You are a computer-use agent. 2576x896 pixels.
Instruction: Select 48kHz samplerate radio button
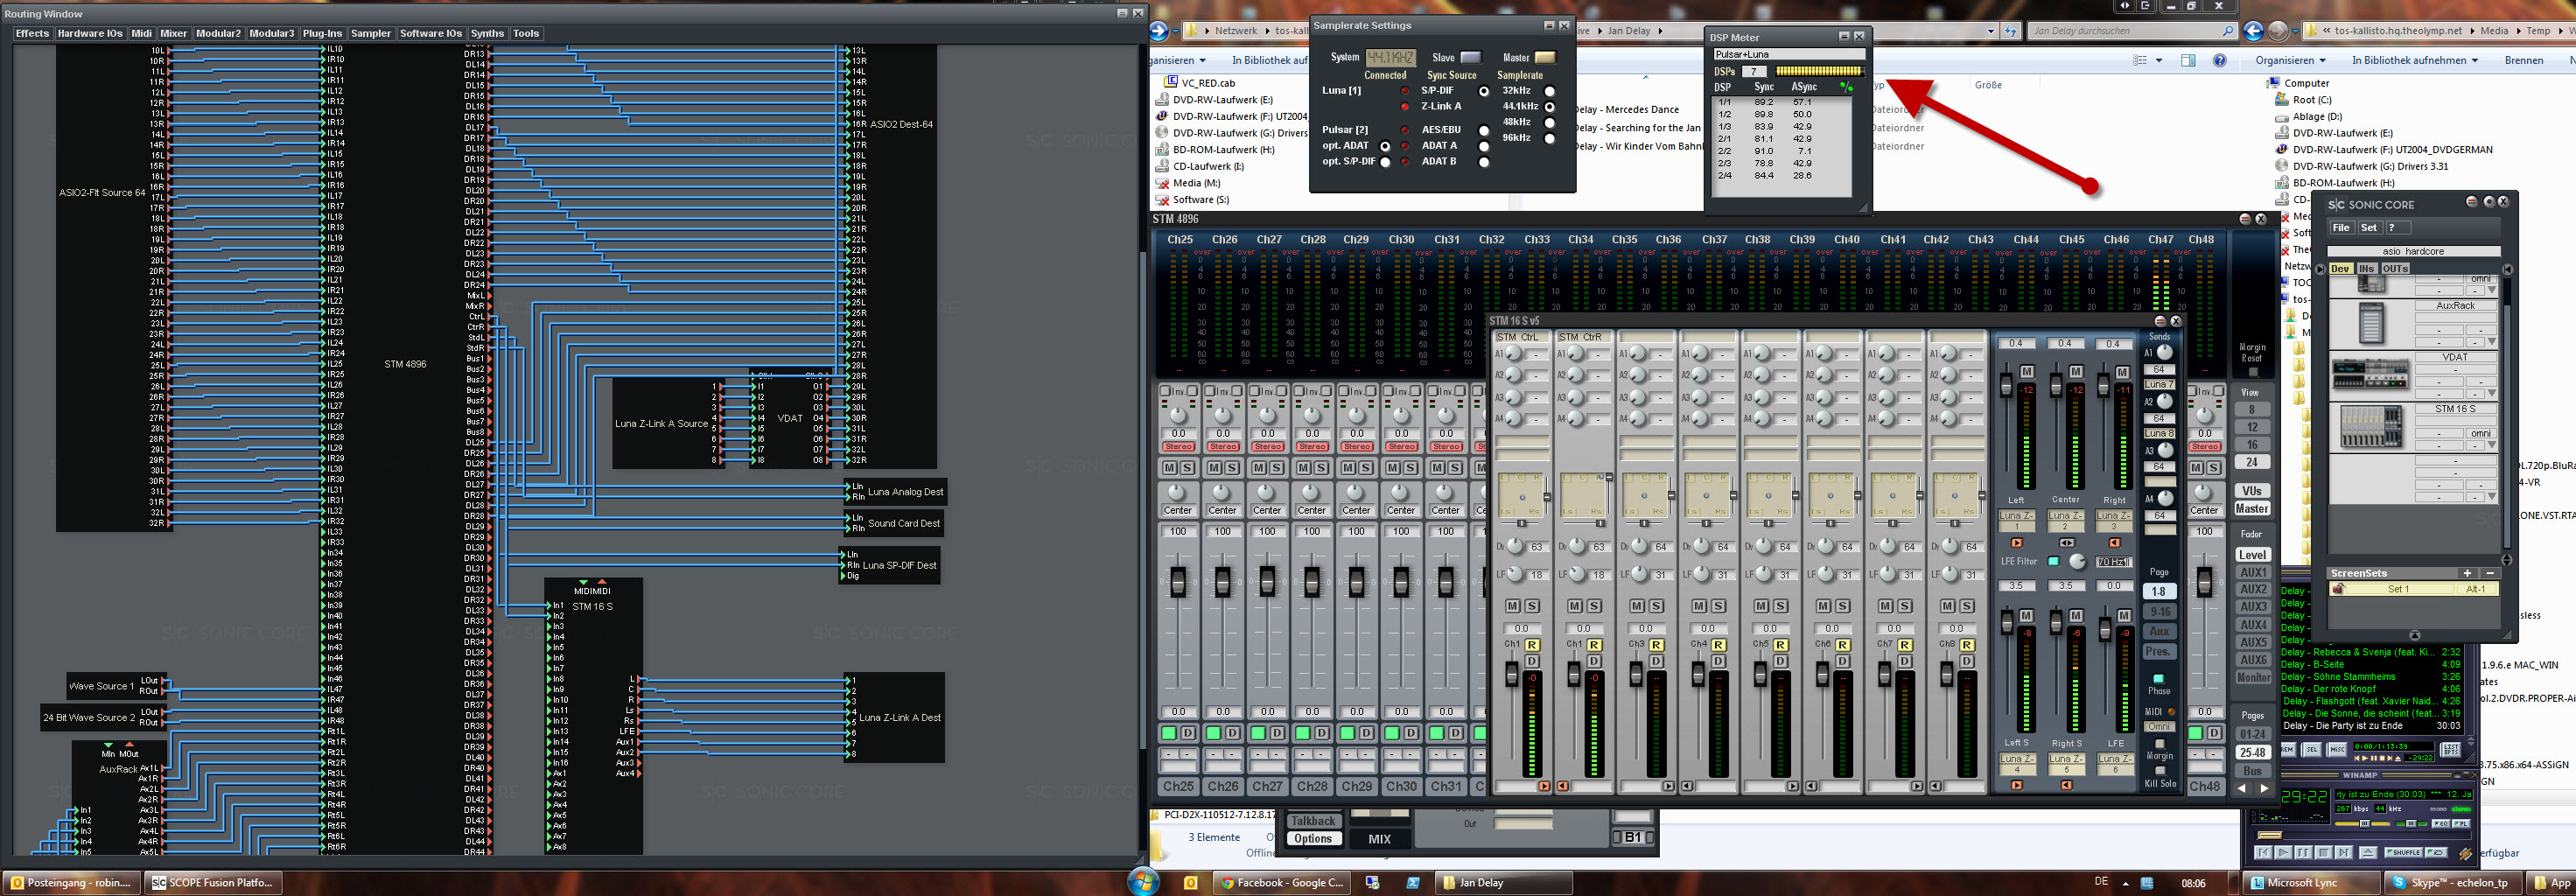(x=1549, y=122)
